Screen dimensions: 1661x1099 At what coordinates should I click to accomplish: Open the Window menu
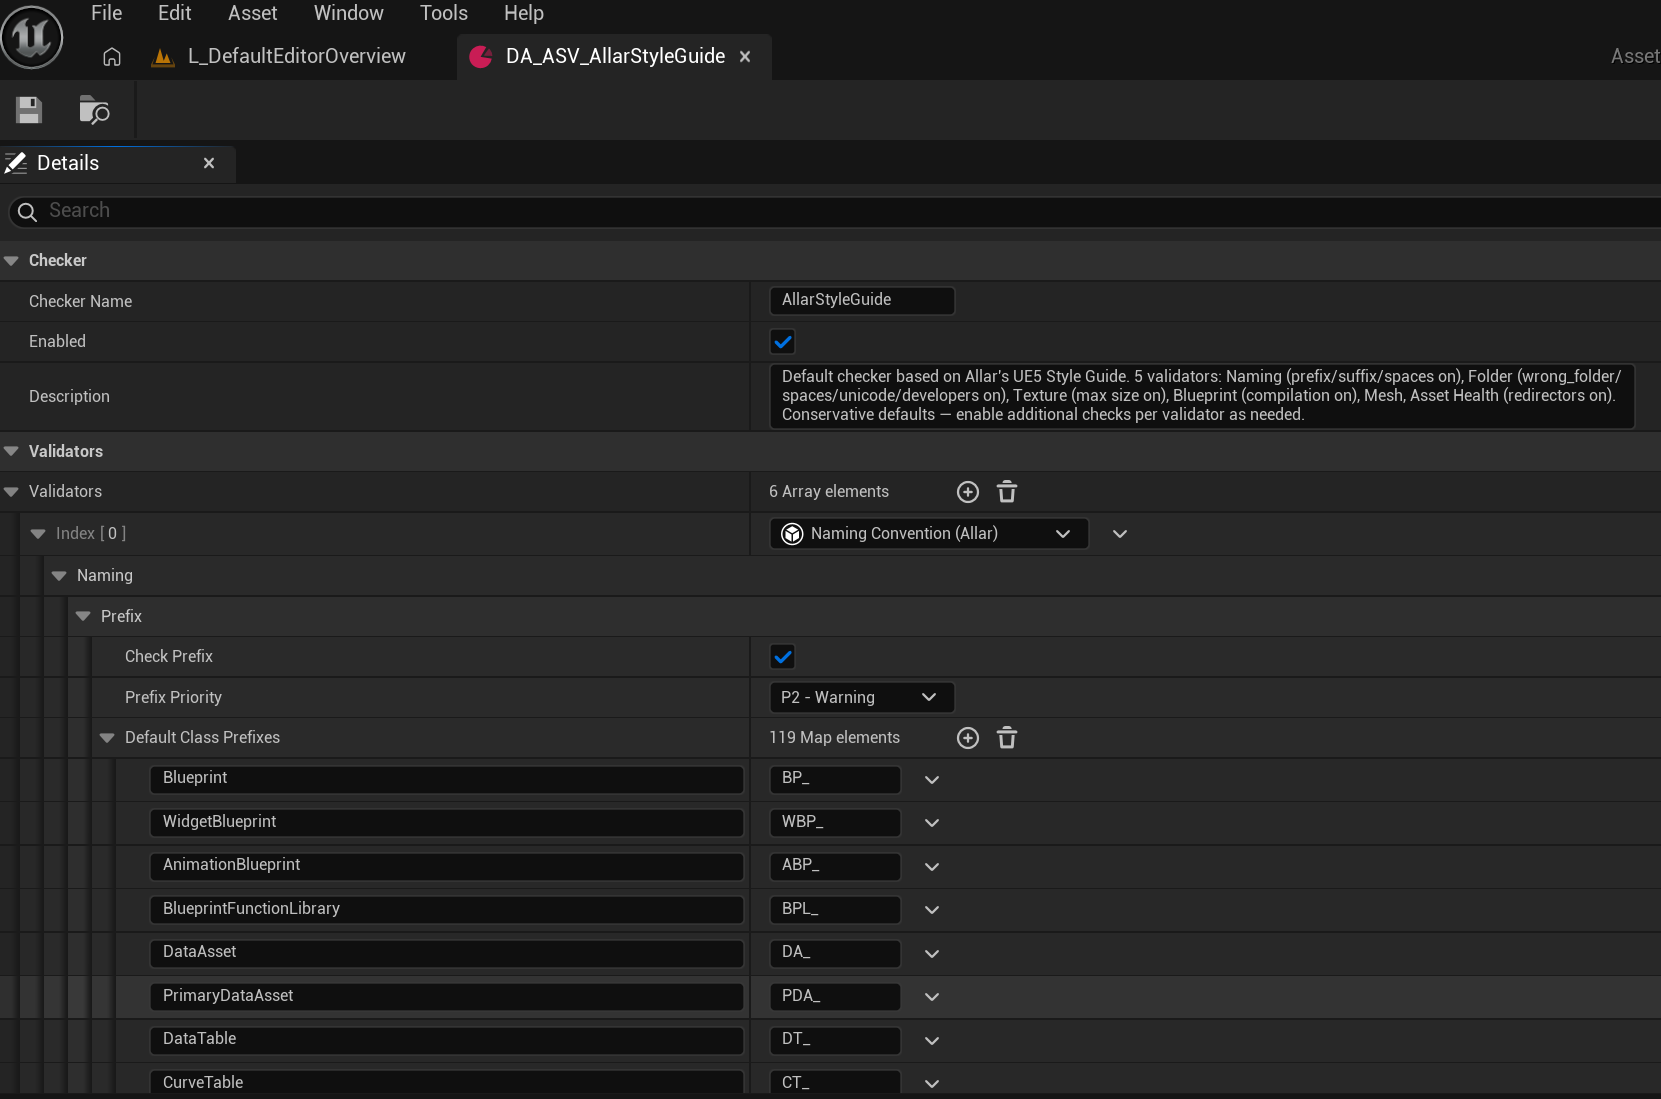(x=349, y=13)
